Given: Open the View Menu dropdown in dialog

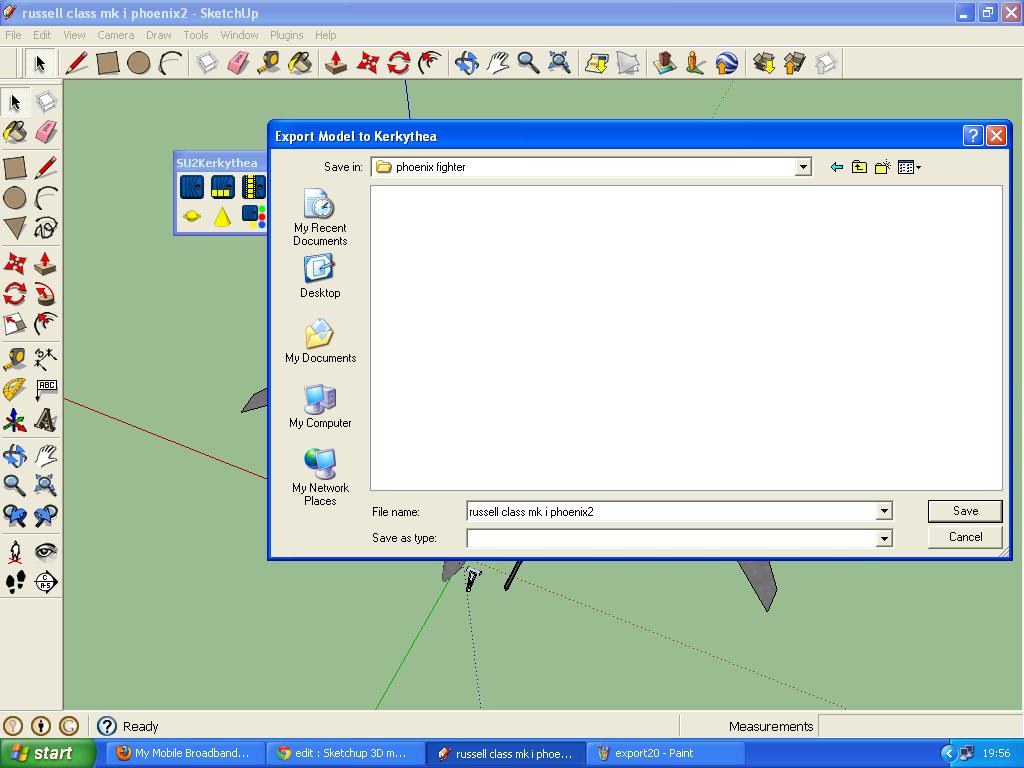Looking at the screenshot, I should point(909,167).
